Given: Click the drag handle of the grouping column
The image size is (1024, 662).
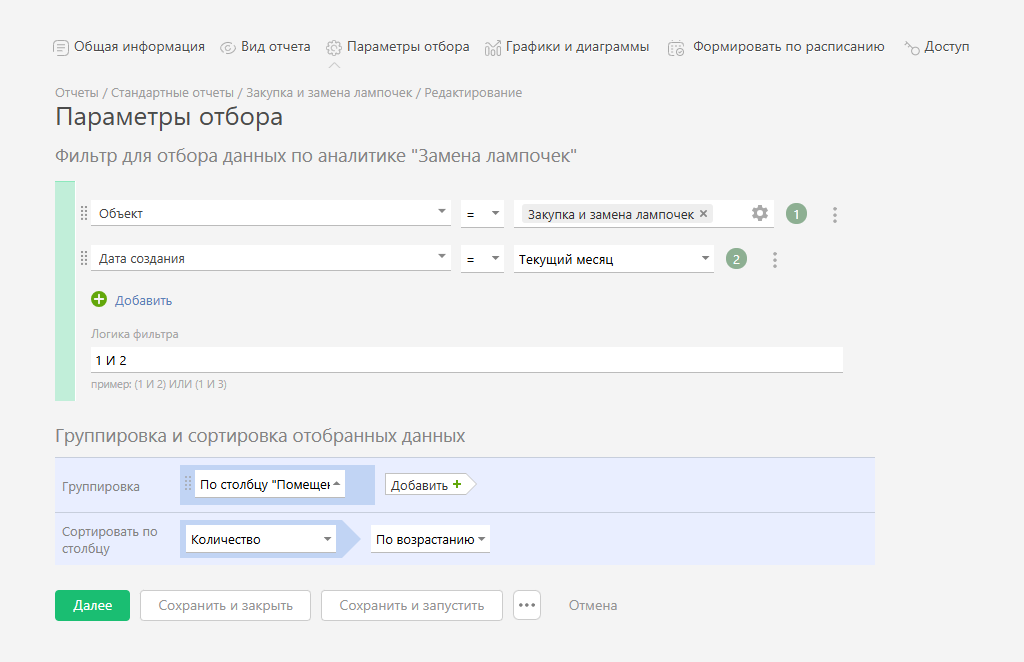Looking at the screenshot, I should tap(187, 484).
